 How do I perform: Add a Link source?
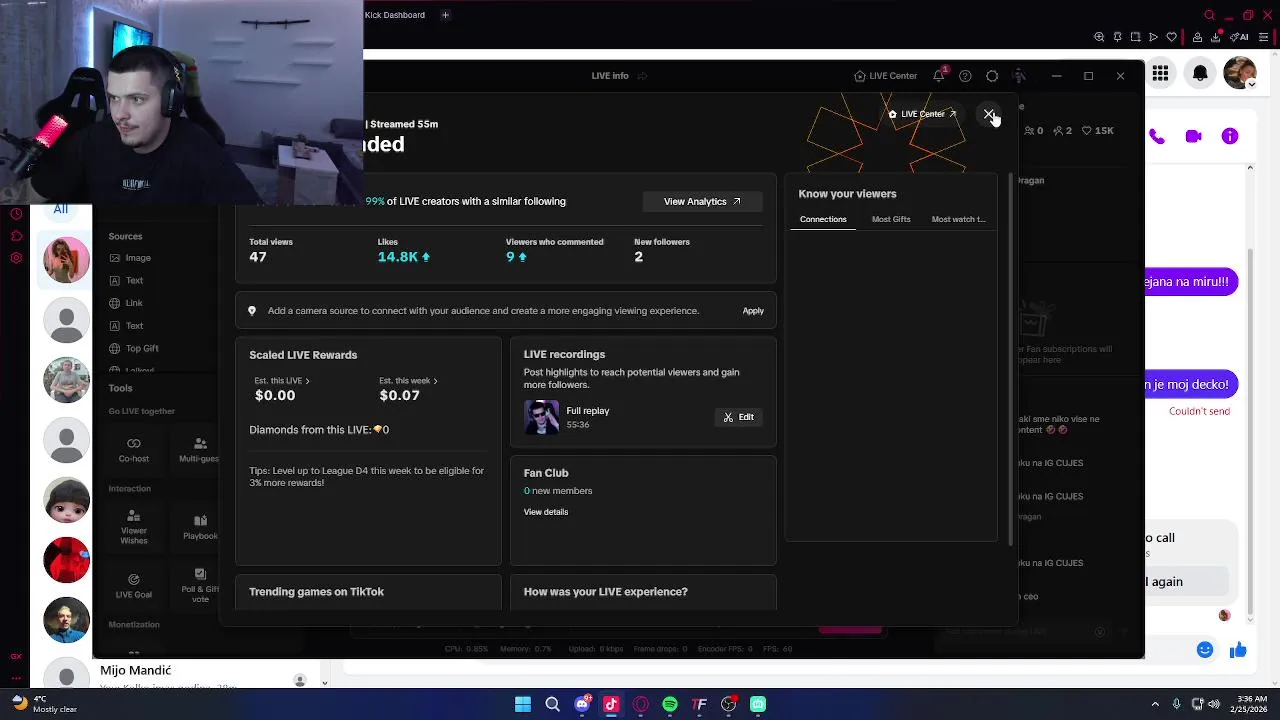[x=126, y=303]
